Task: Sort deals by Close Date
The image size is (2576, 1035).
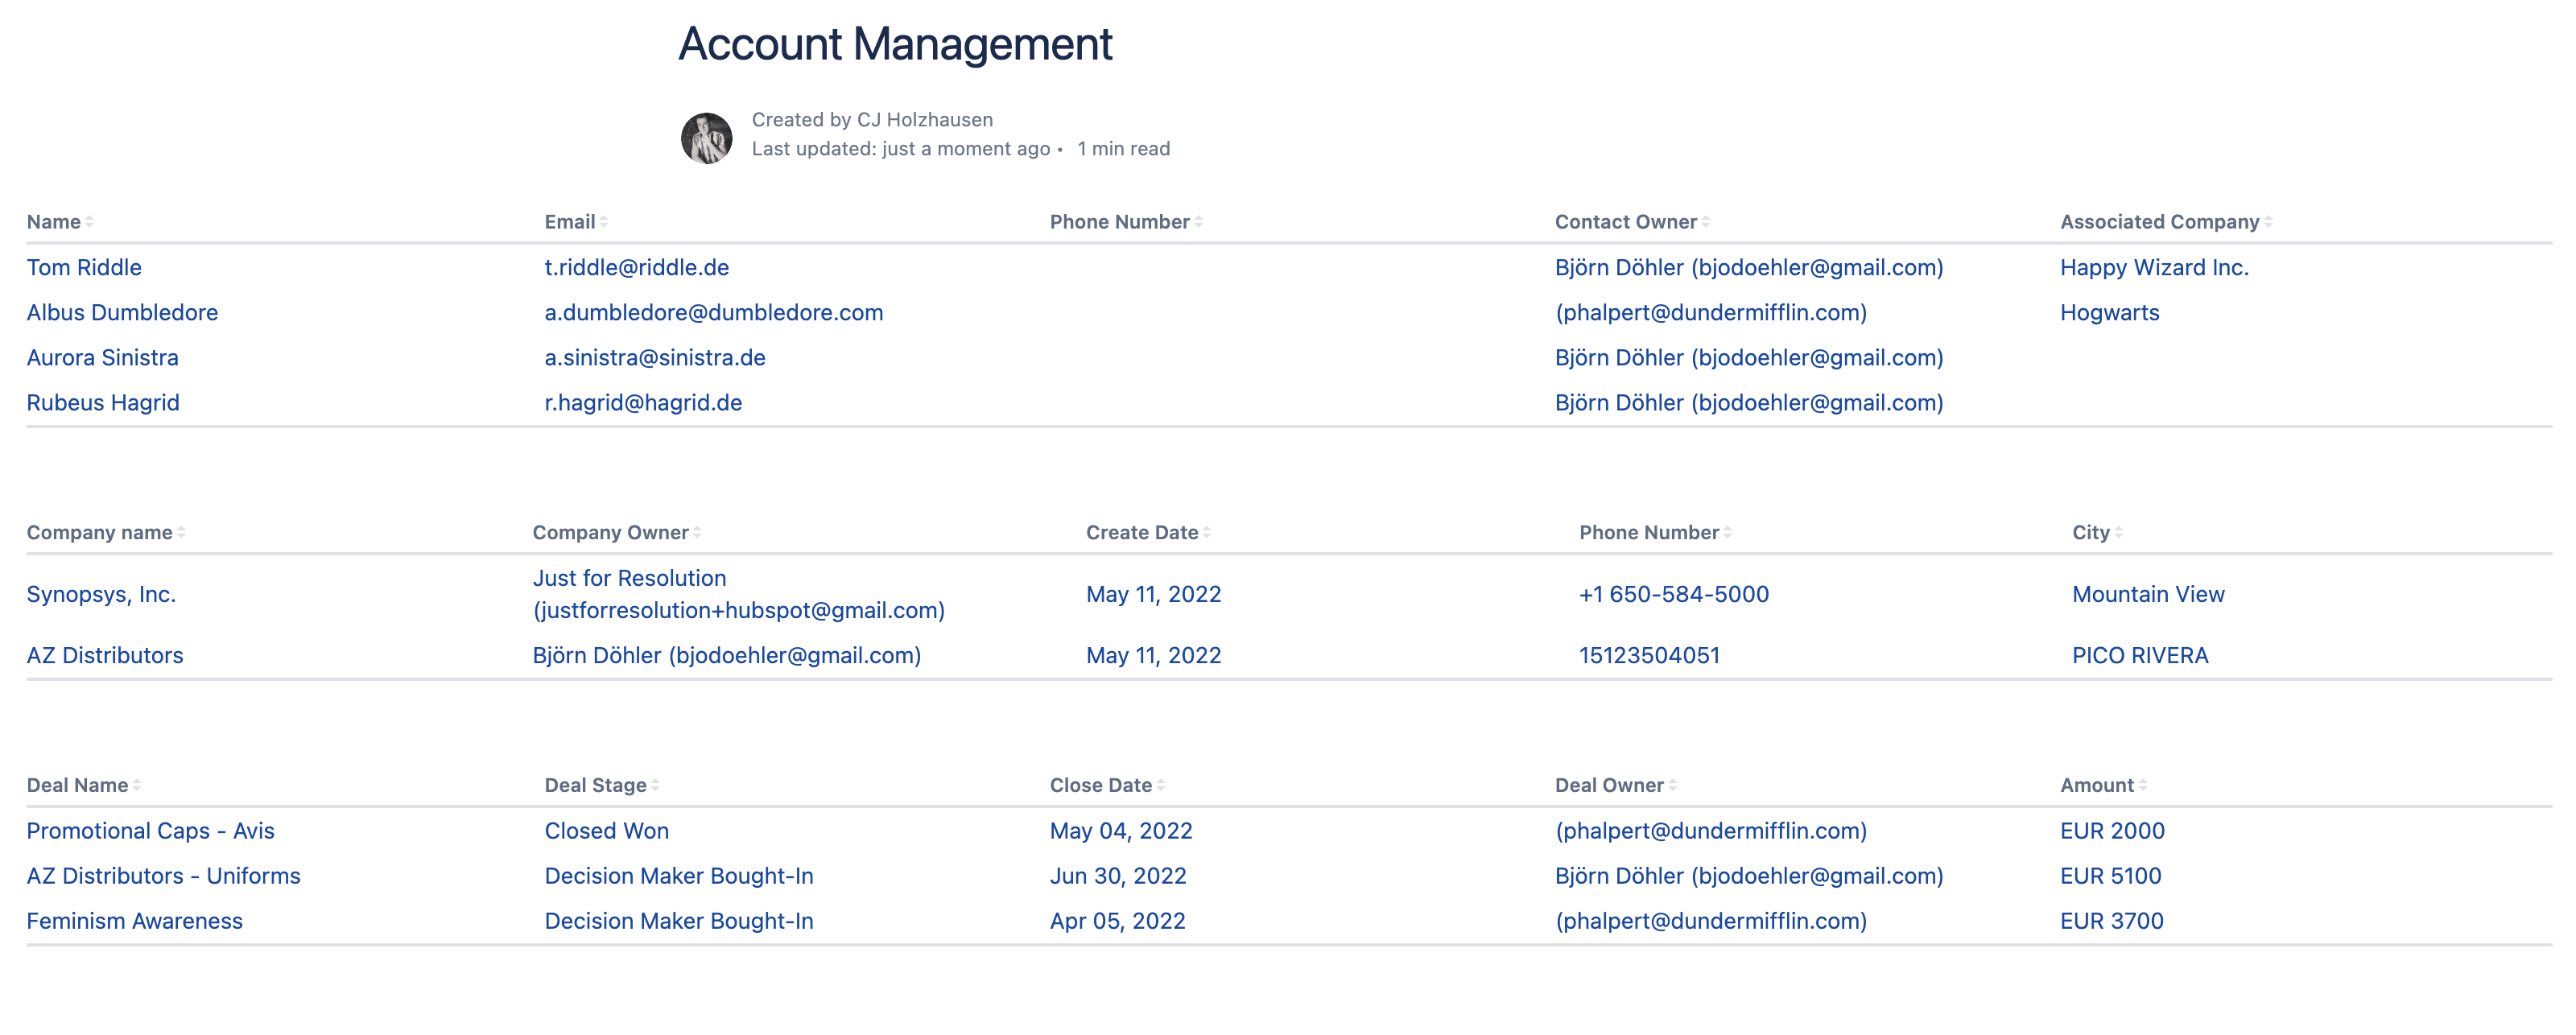Action: [1161, 786]
